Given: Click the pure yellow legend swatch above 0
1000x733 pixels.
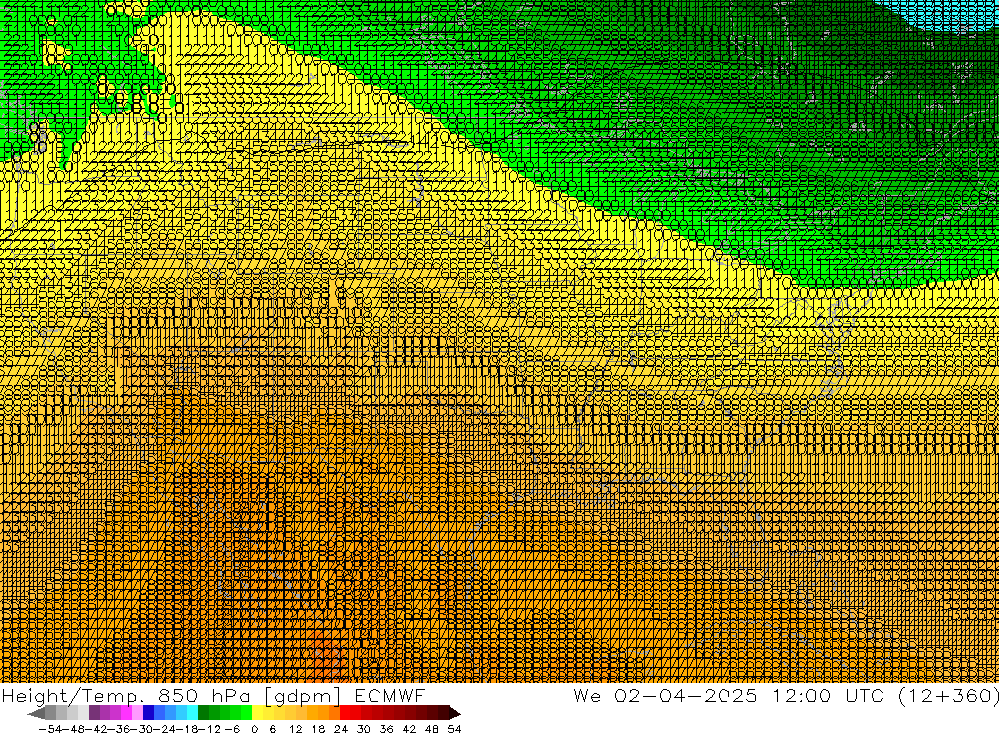Looking at the screenshot, I should (258, 713).
